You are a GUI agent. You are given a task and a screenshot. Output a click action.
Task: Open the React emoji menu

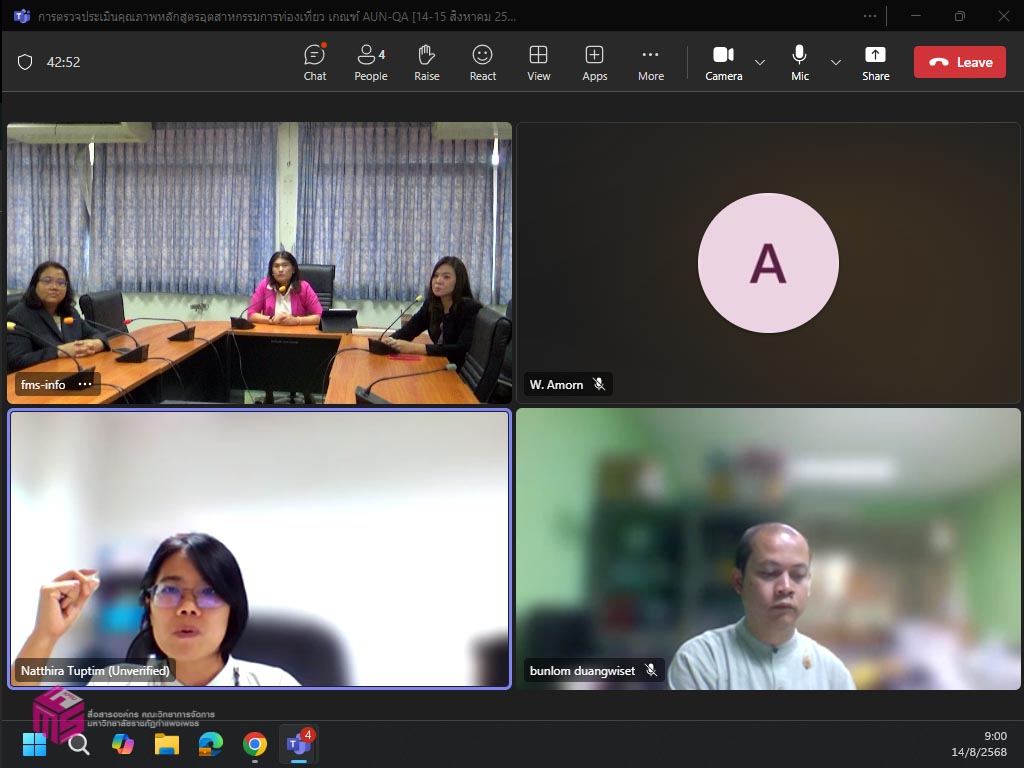483,62
